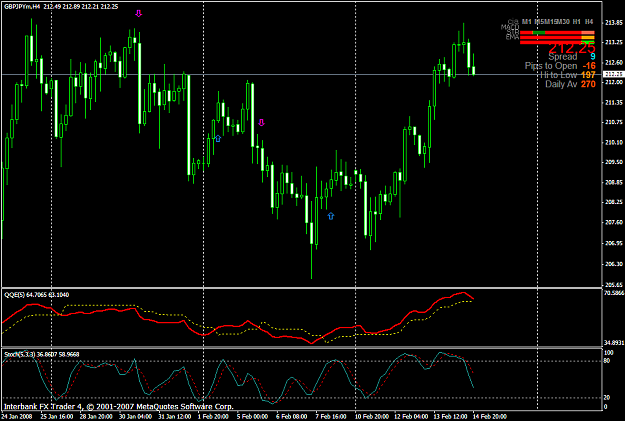Click the large red 212.25 price readout
Screen dimensions: 625x421
pos(572,48)
